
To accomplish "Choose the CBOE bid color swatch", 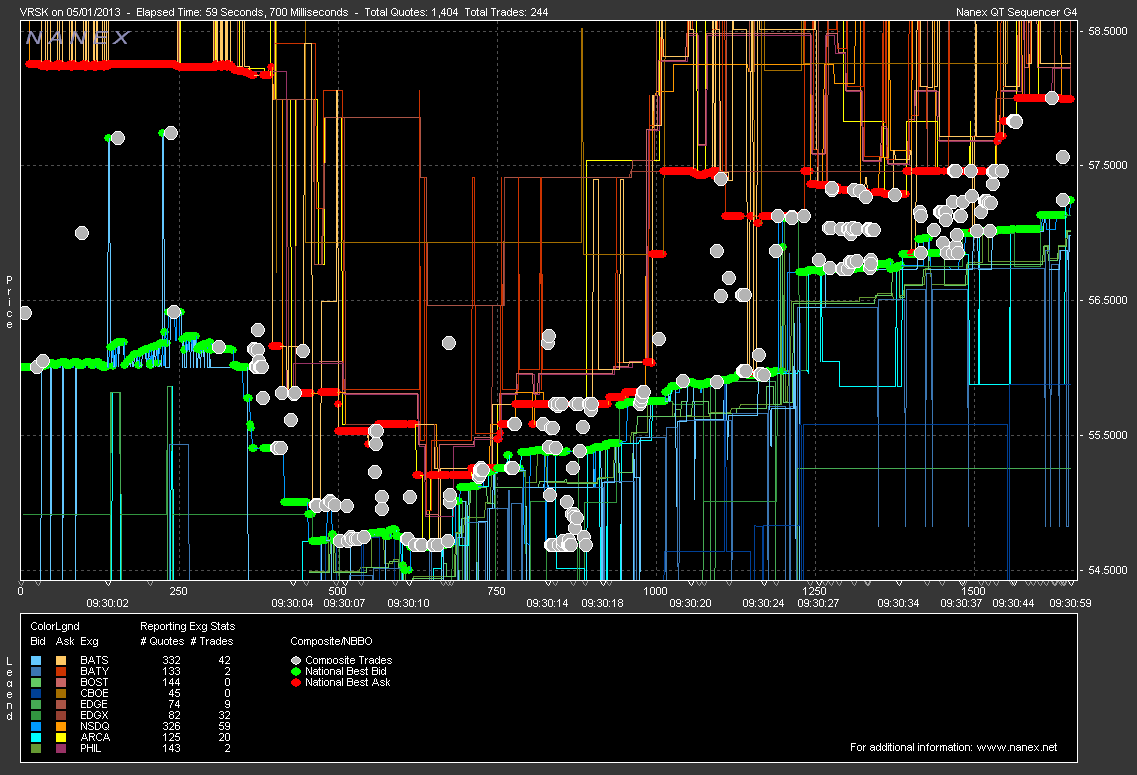I will click(36, 693).
